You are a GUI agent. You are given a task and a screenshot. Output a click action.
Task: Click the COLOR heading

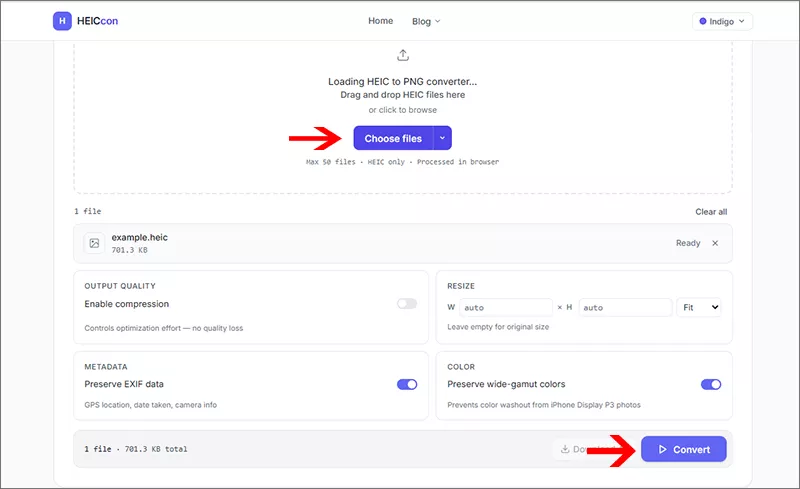tap(461, 366)
